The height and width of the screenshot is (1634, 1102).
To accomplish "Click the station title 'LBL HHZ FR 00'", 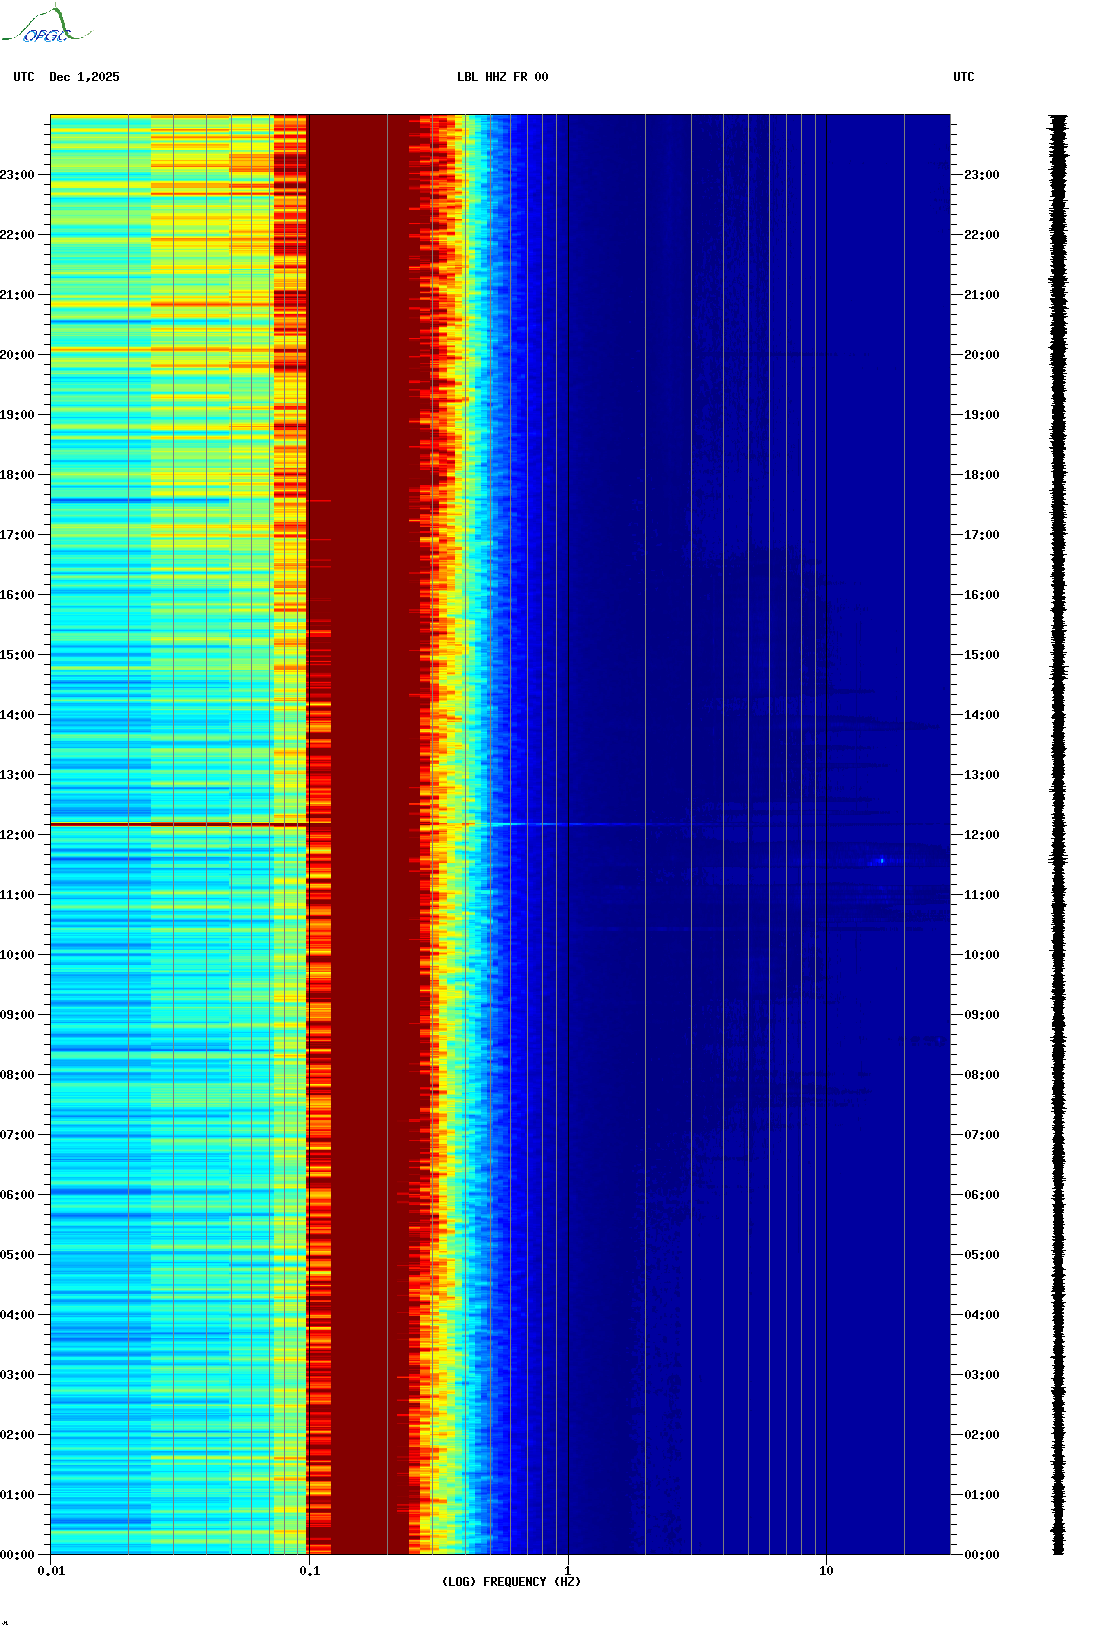I will pyautogui.click(x=502, y=77).
